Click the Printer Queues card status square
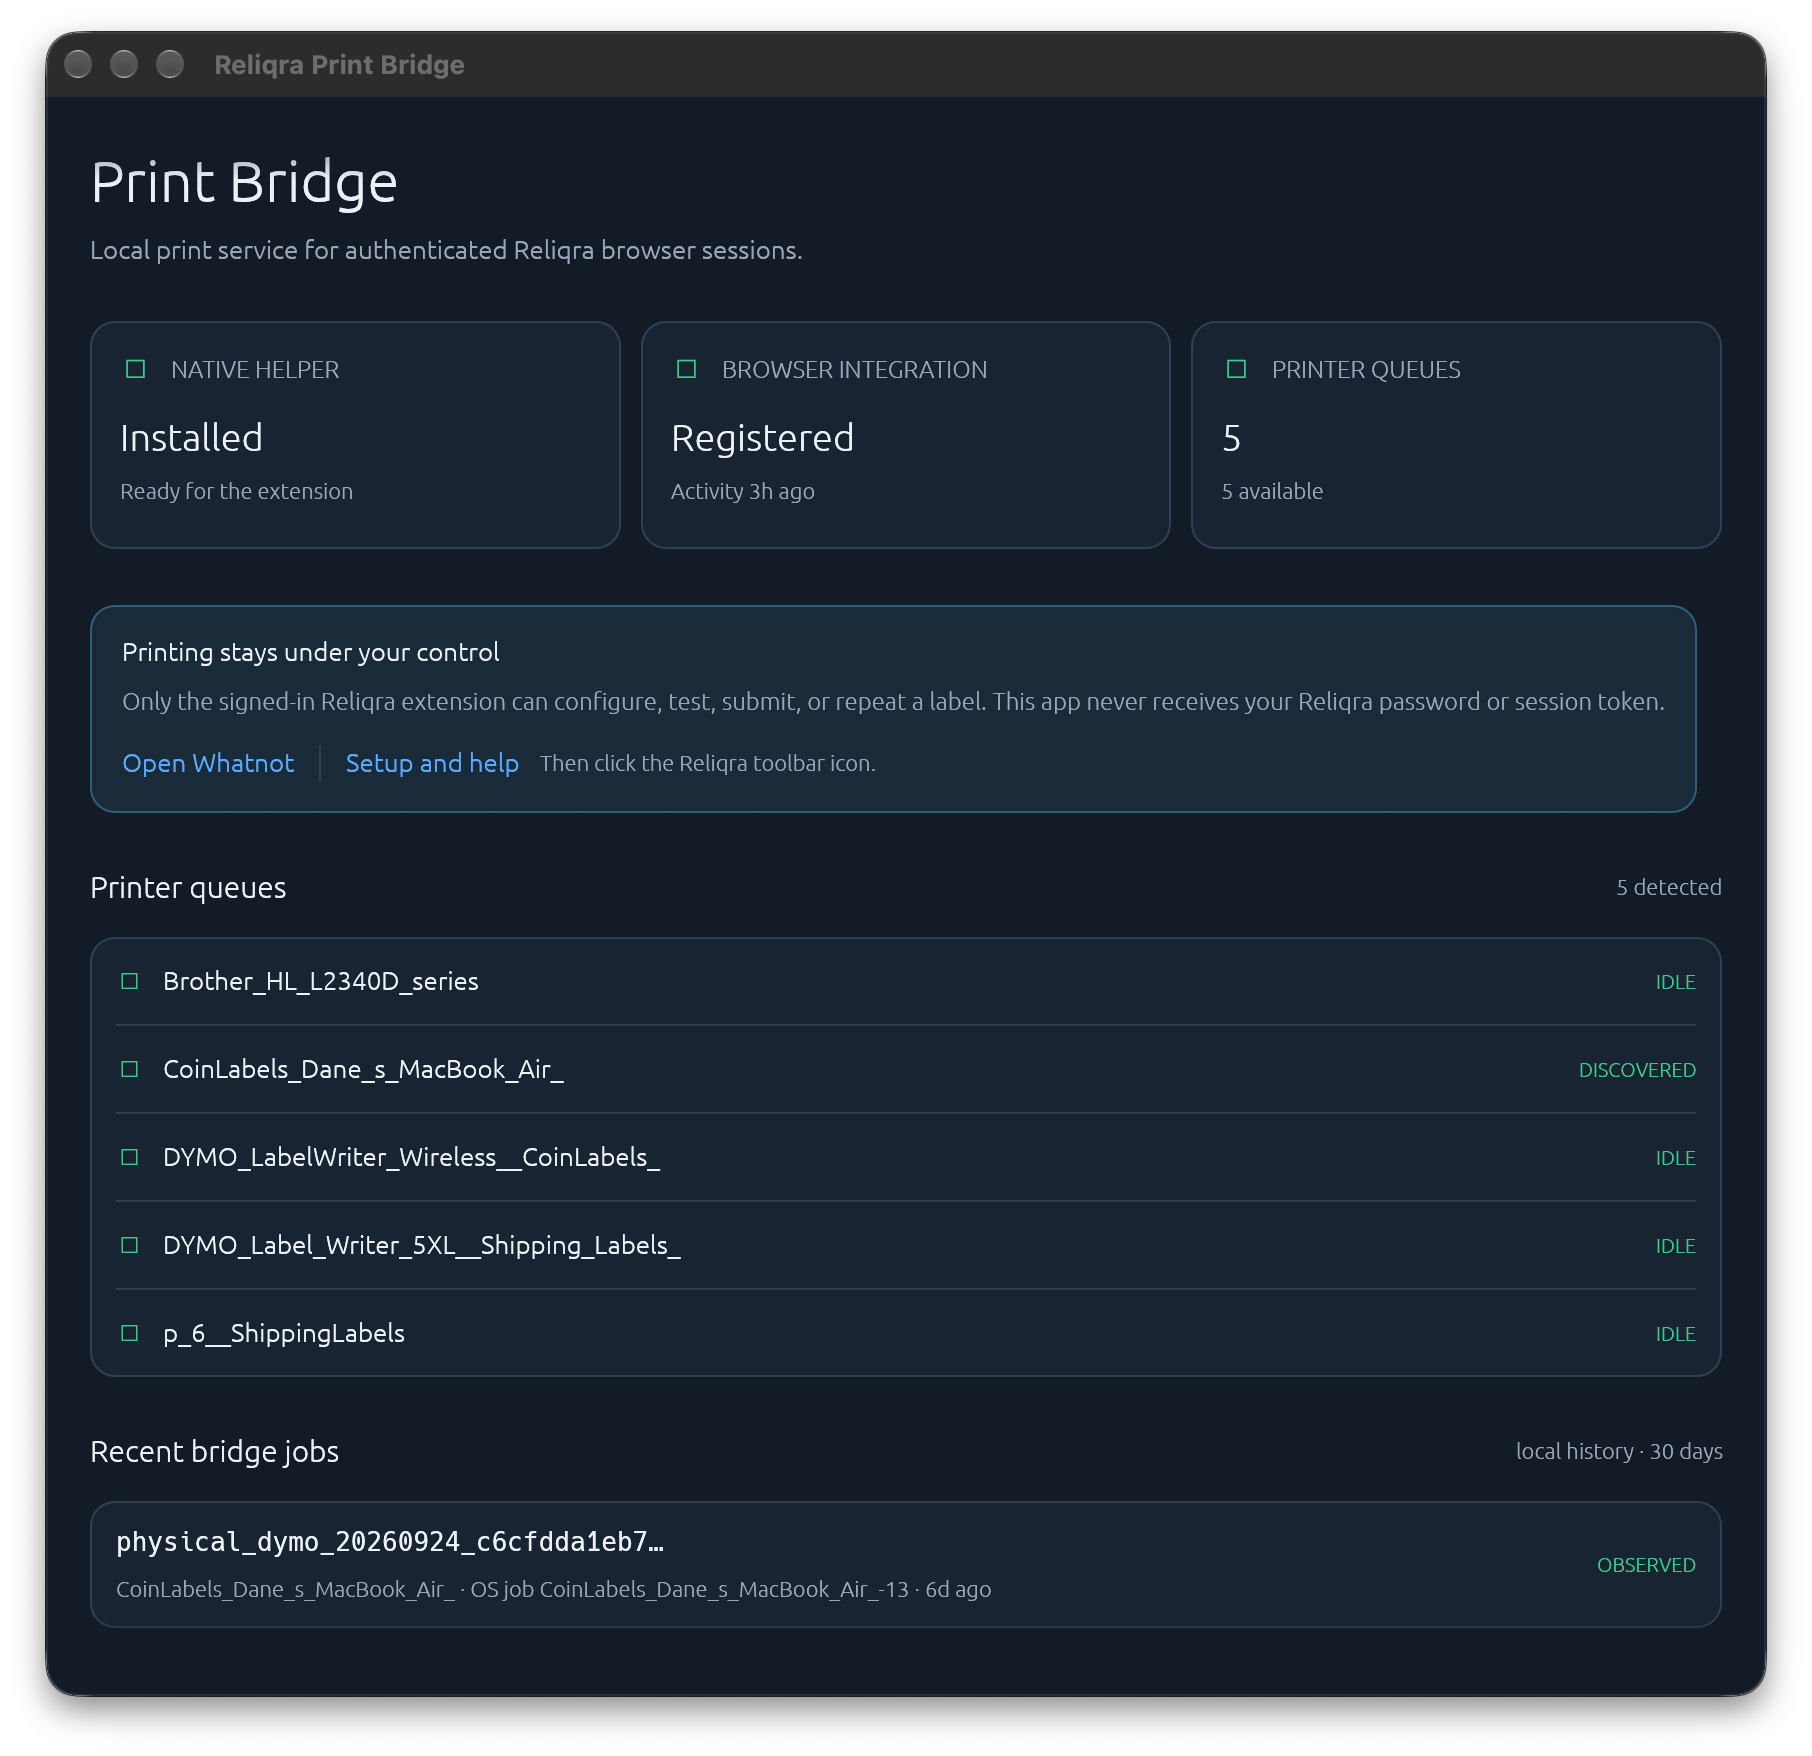The image size is (1812, 1756). pos(1236,369)
